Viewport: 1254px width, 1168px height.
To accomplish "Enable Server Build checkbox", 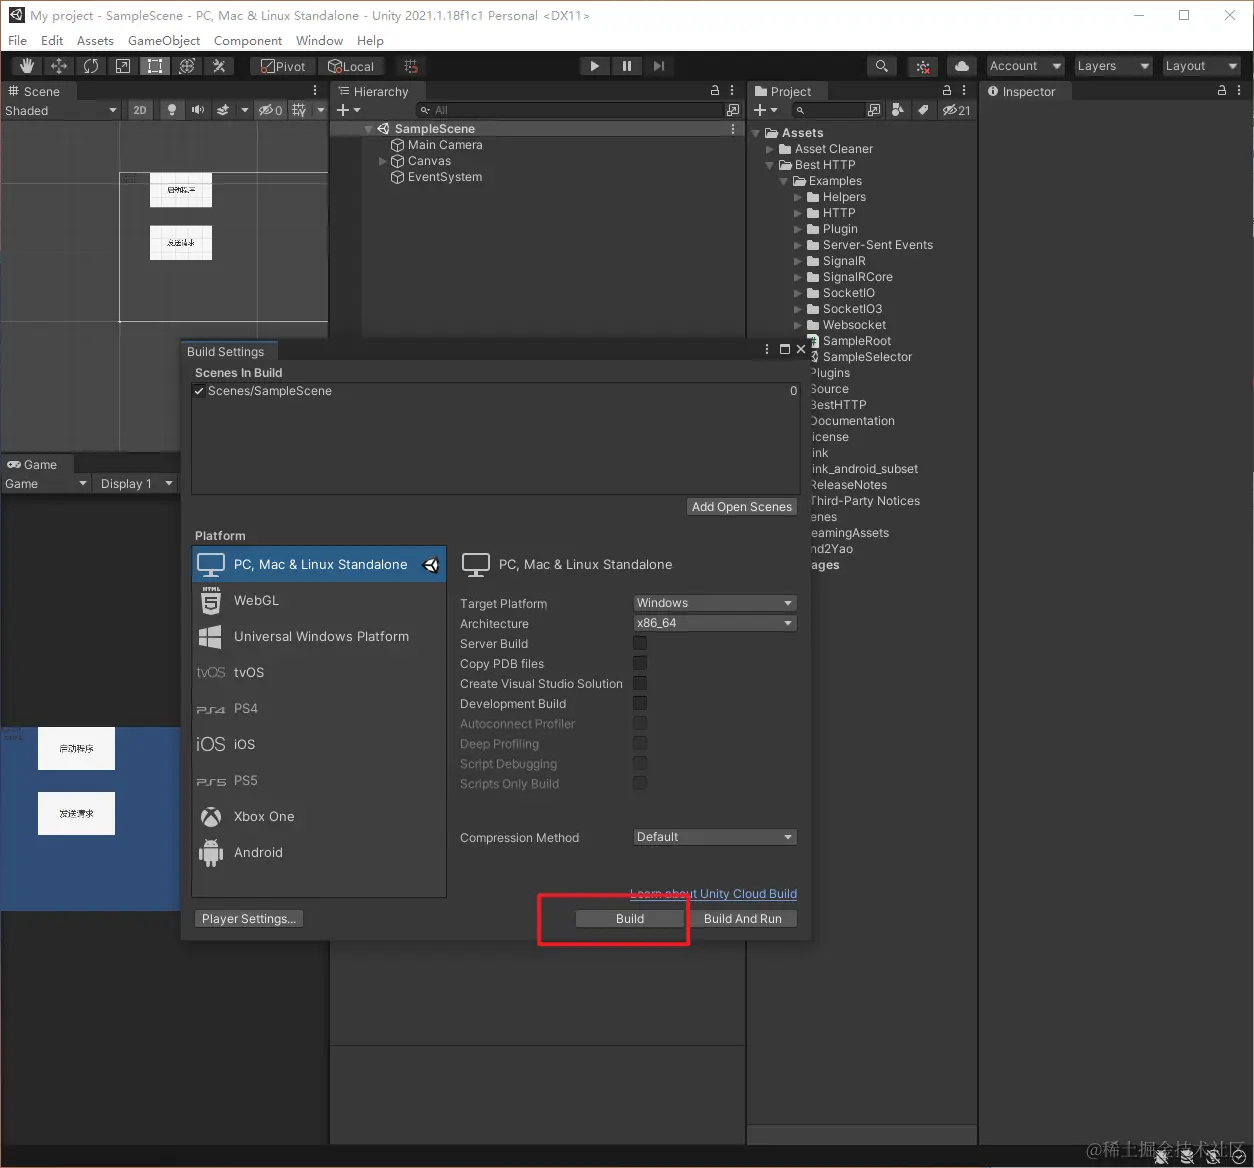I will point(640,643).
